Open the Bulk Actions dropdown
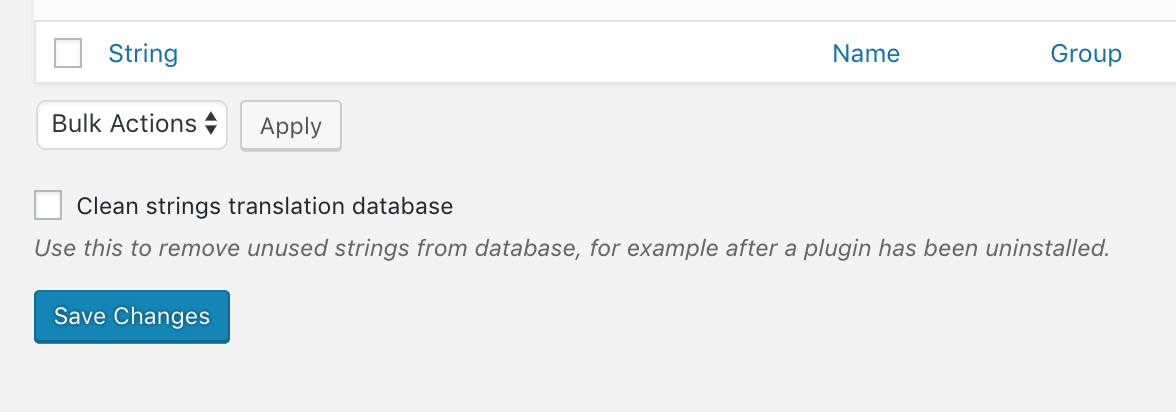 [132, 125]
